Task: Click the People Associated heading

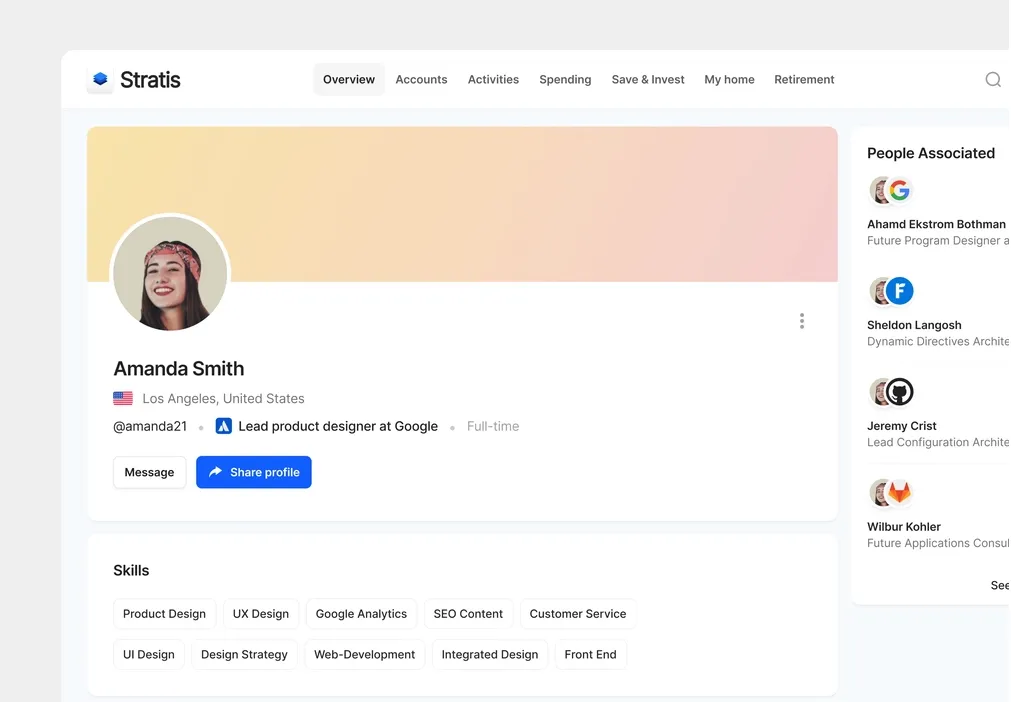Action: (930, 153)
